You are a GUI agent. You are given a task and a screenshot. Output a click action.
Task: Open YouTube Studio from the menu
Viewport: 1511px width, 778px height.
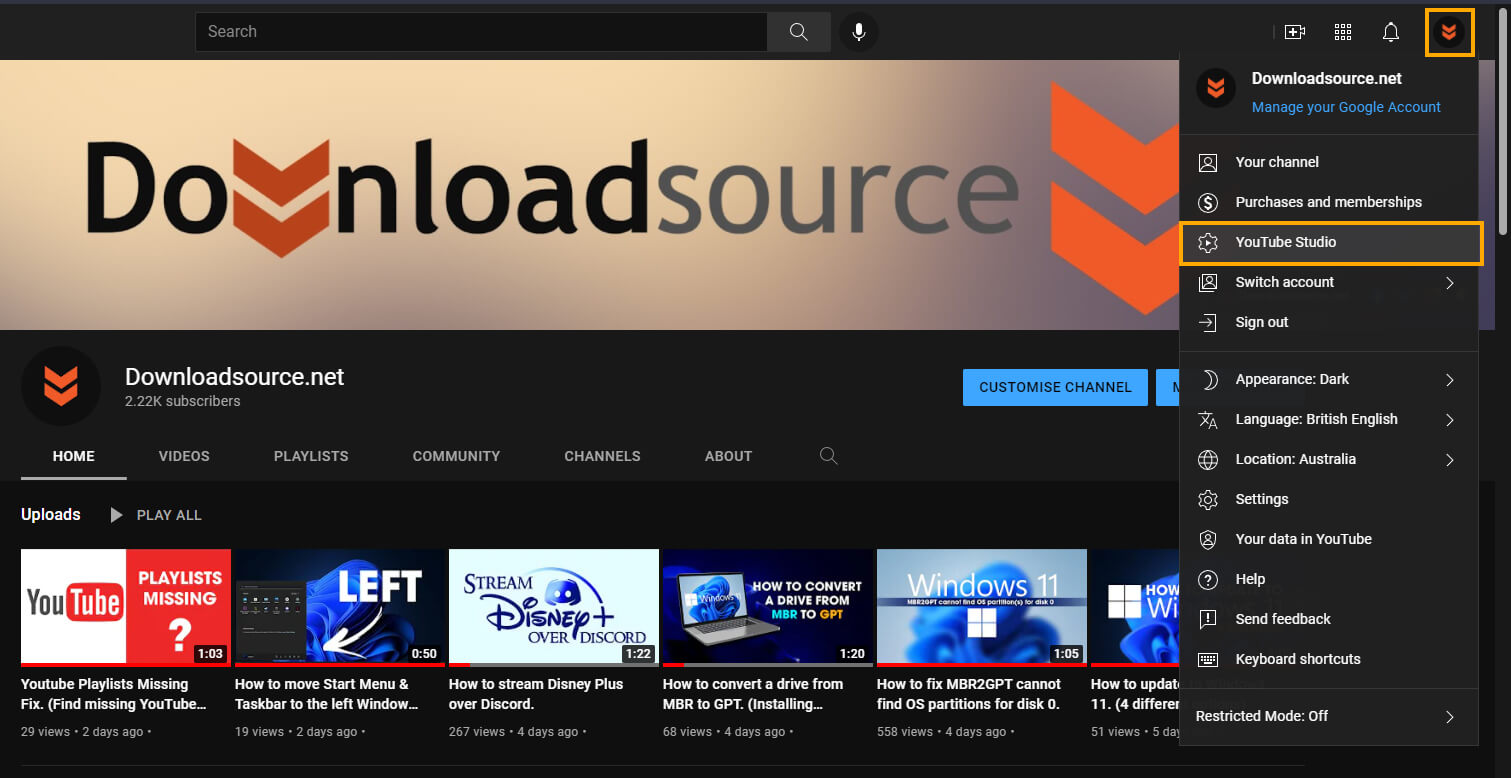click(1329, 243)
